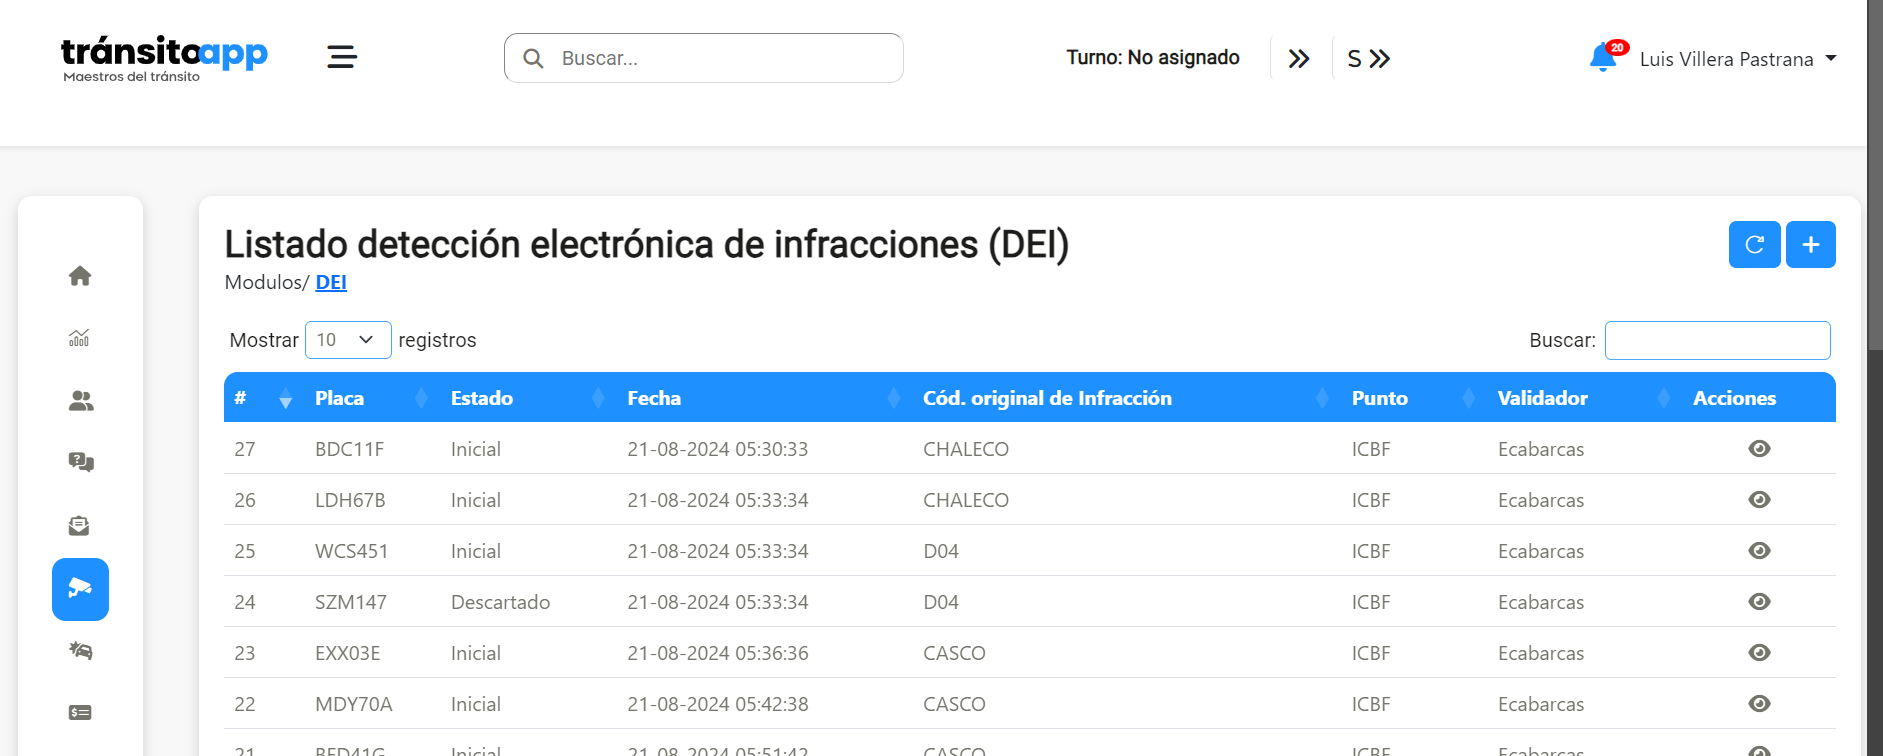The height and width of the screenshot is (756, 1883).
Task: Click D04 code in row 25
Action: 941,551
